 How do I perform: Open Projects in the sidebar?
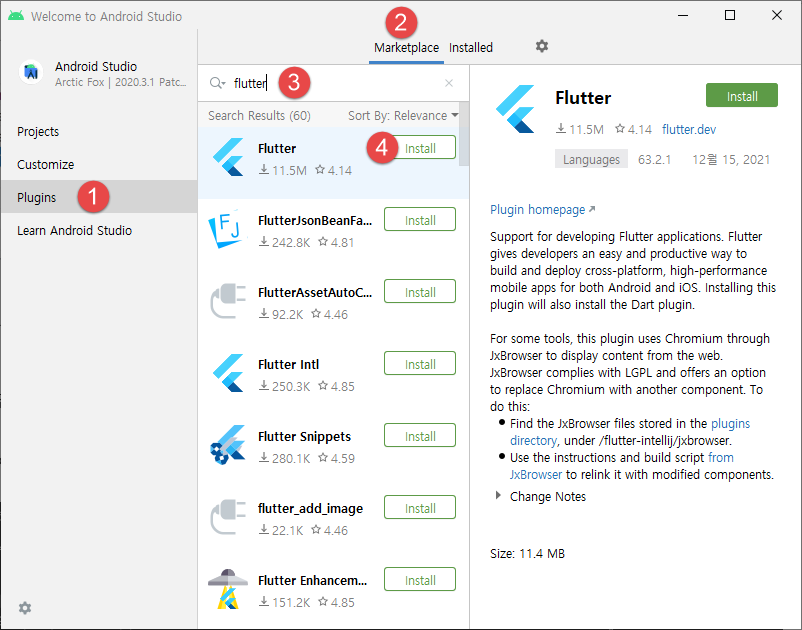(x=38, y=131)
